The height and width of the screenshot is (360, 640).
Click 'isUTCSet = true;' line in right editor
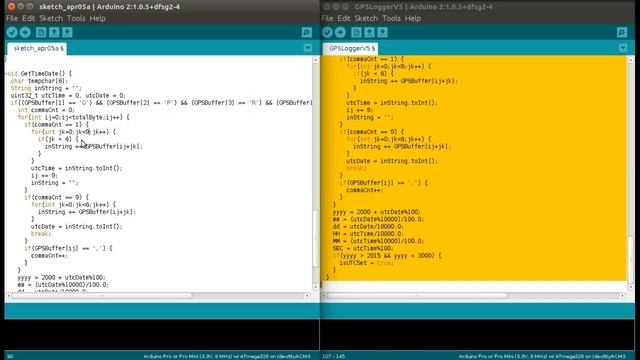(x=367, y=263)
